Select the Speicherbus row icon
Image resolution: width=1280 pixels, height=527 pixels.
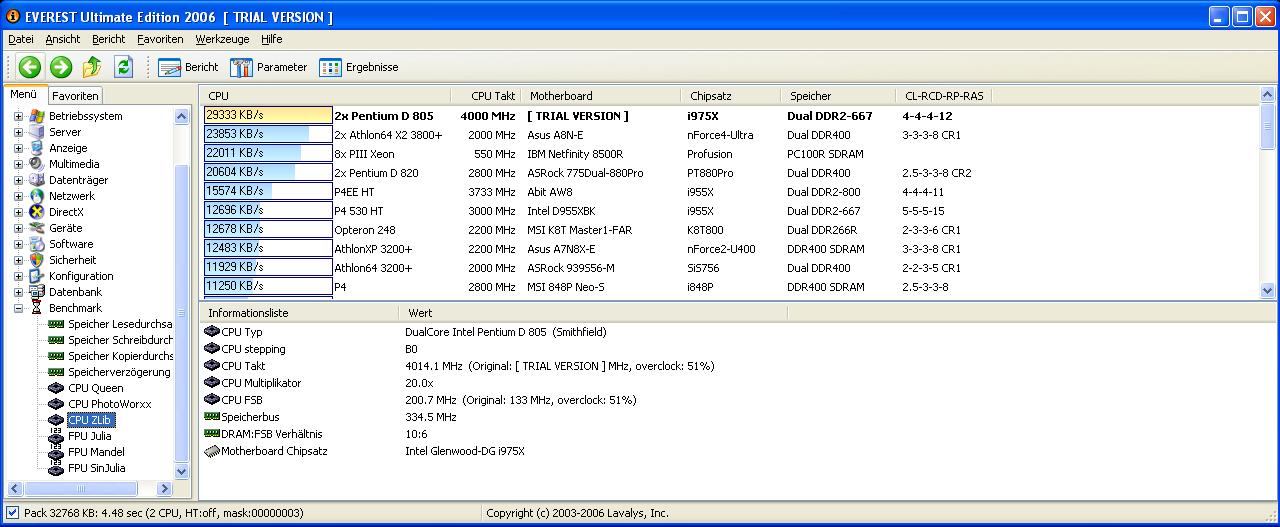[211, 417]
